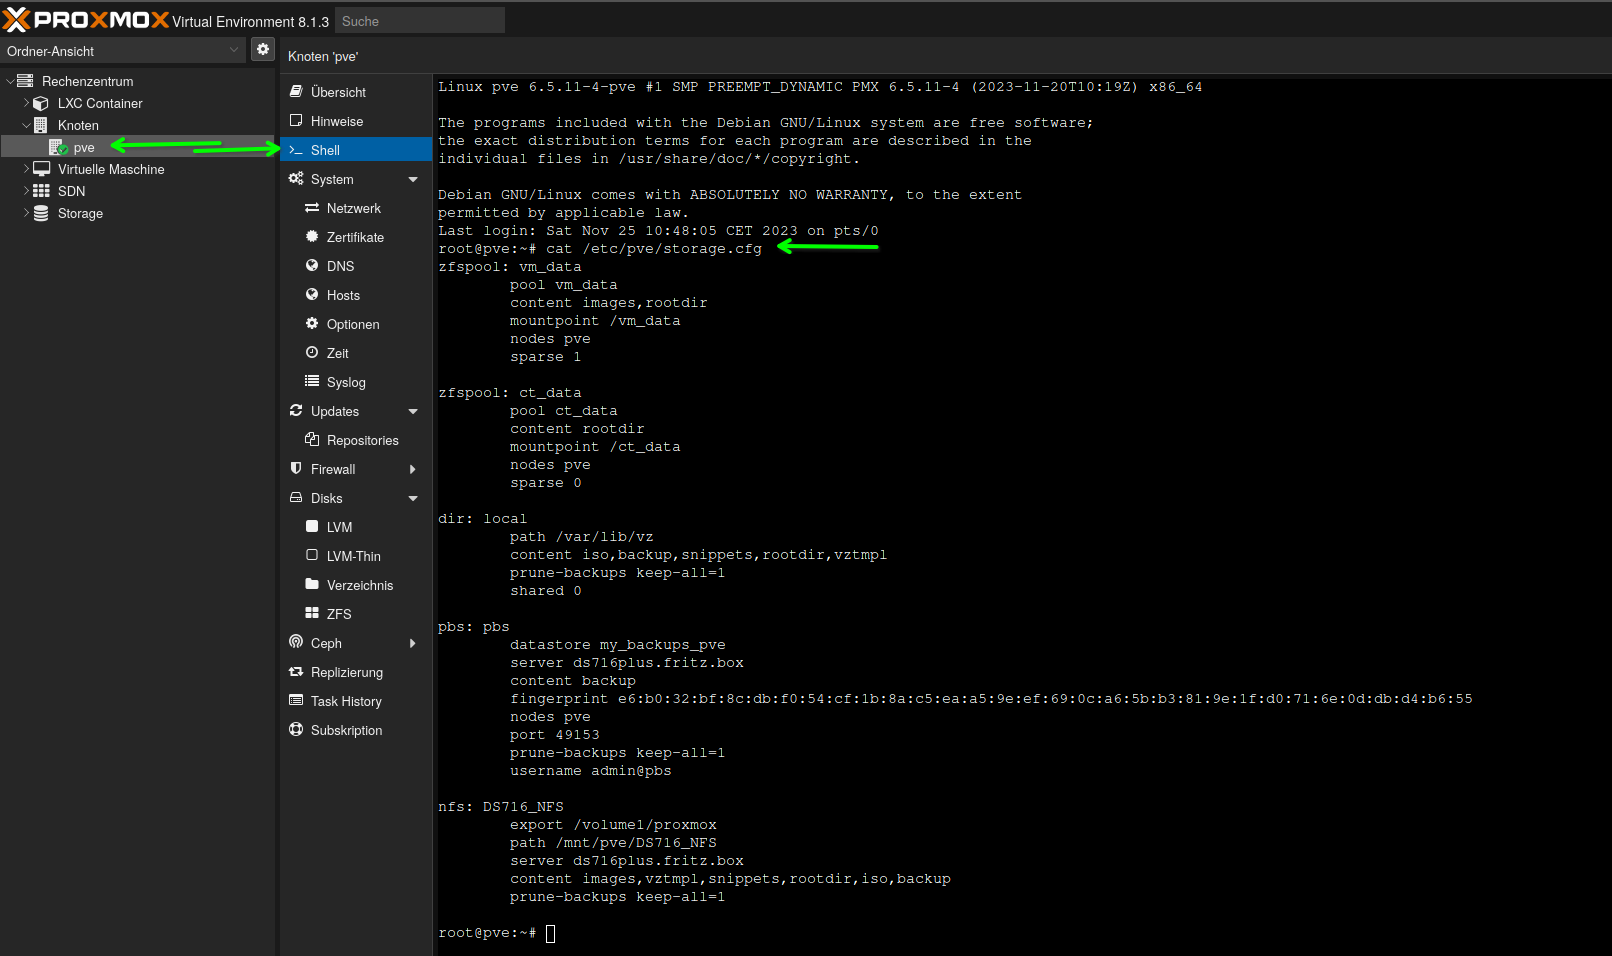Collapse the Rechenzentrum tree node
Viewport: 1612px width, 956px height.
(x=10, y=81)
